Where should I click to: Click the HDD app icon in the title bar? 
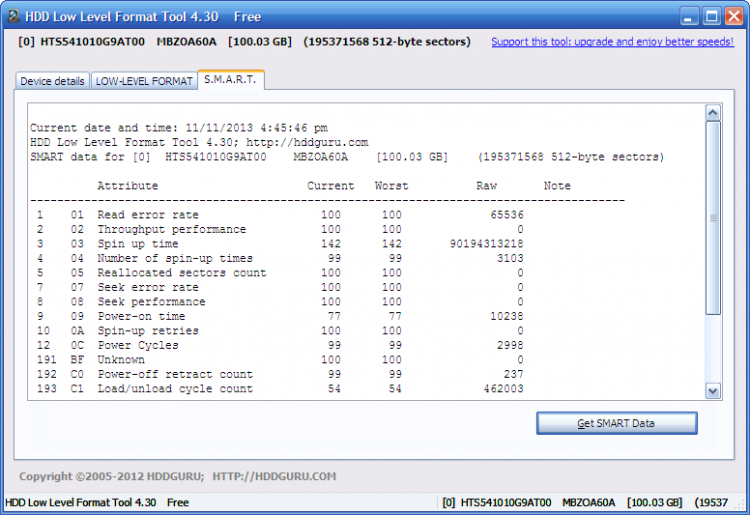13,16
